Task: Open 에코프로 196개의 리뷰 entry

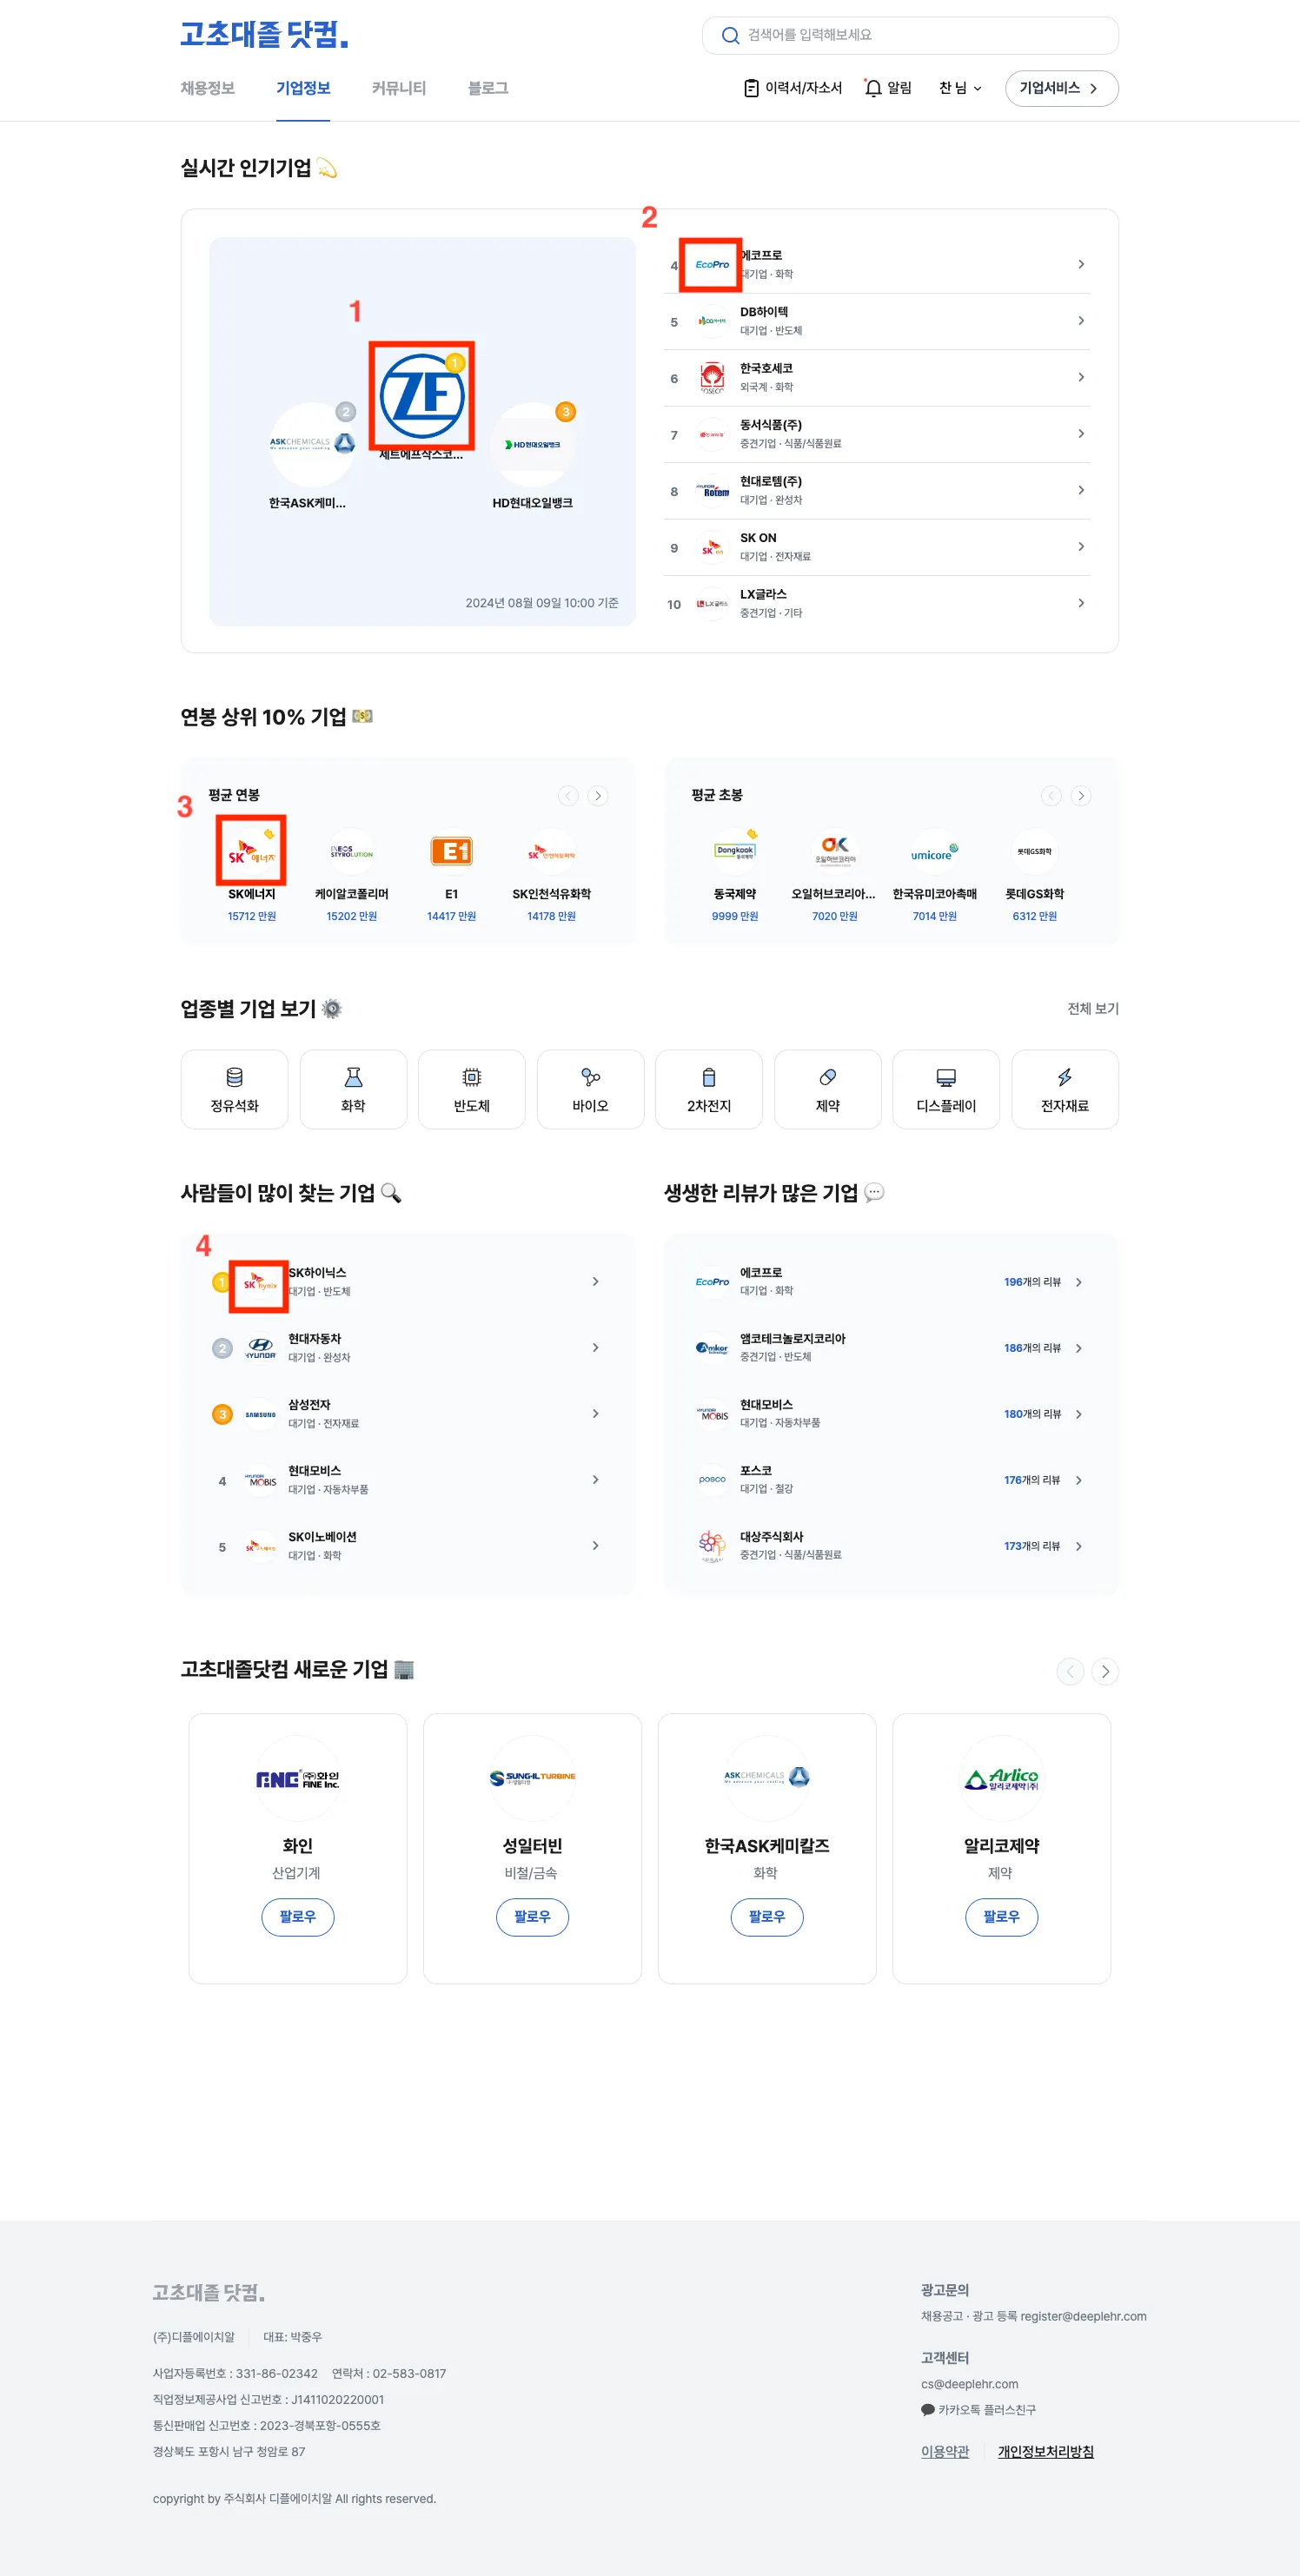Action: click(890, 1282)
